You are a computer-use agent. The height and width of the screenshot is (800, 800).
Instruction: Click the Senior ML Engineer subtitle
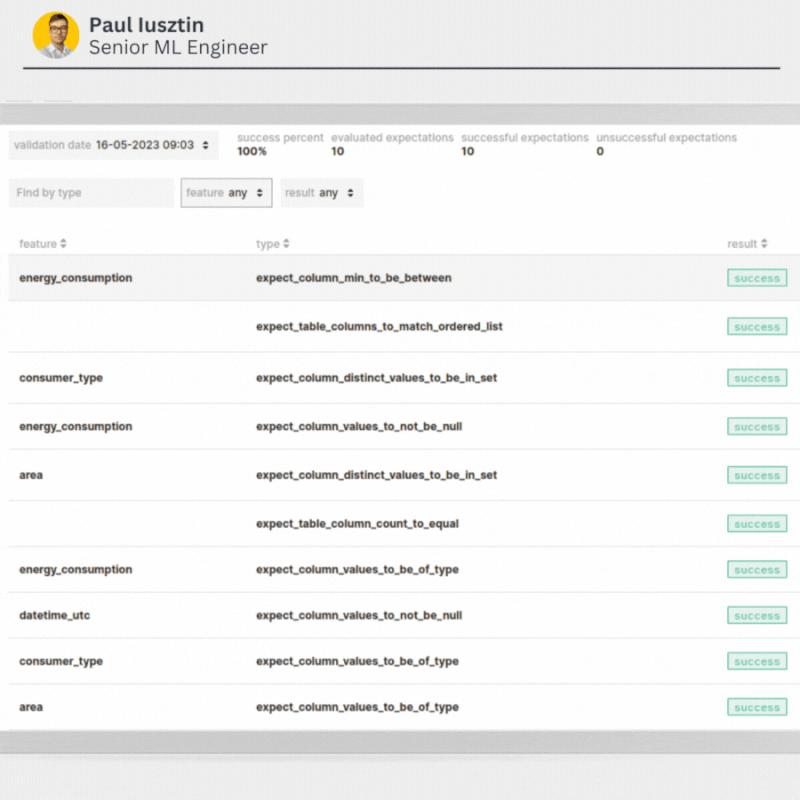178,47
